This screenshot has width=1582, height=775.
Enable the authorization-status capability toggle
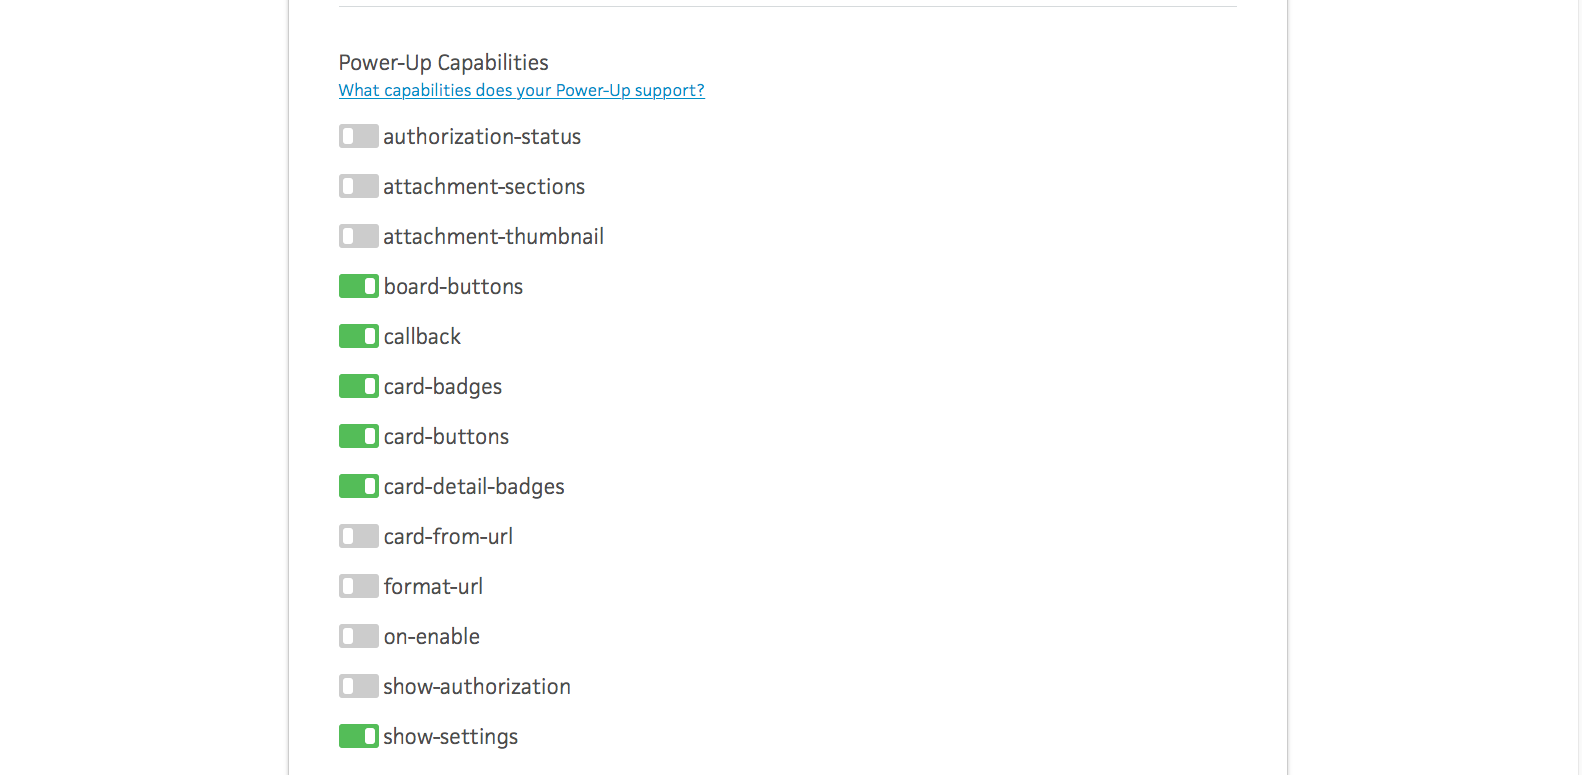pos(358,136)
